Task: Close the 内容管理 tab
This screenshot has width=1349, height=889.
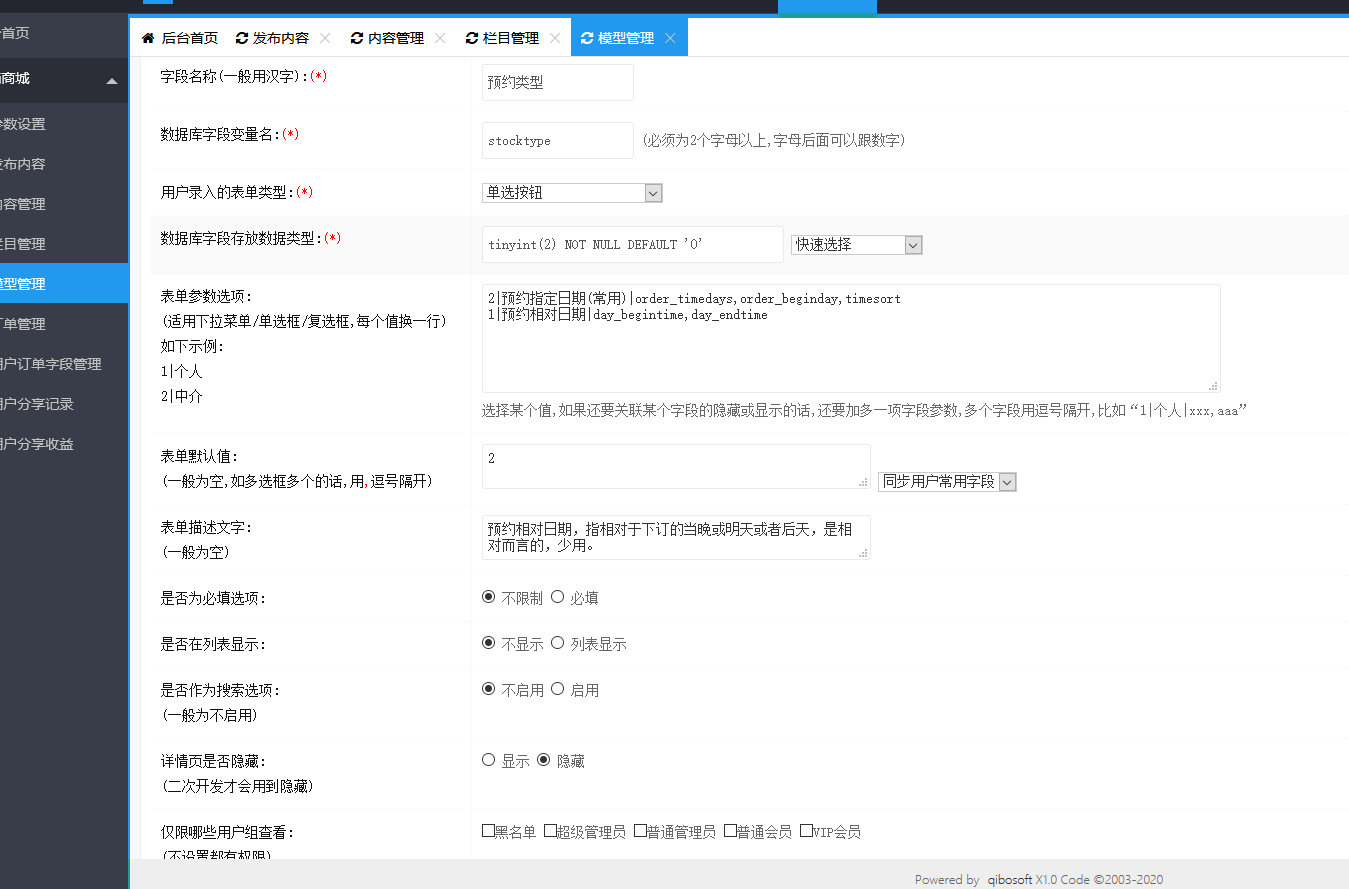Action: coord(440,38)
